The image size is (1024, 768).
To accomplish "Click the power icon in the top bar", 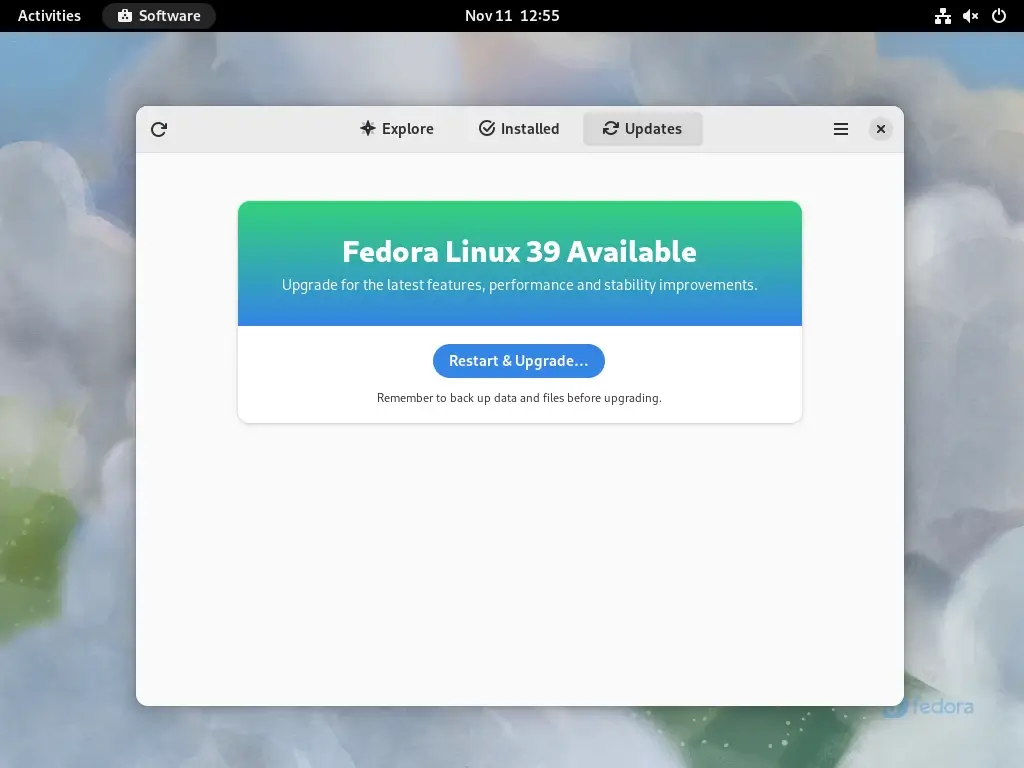I will [x=998, y=16].
